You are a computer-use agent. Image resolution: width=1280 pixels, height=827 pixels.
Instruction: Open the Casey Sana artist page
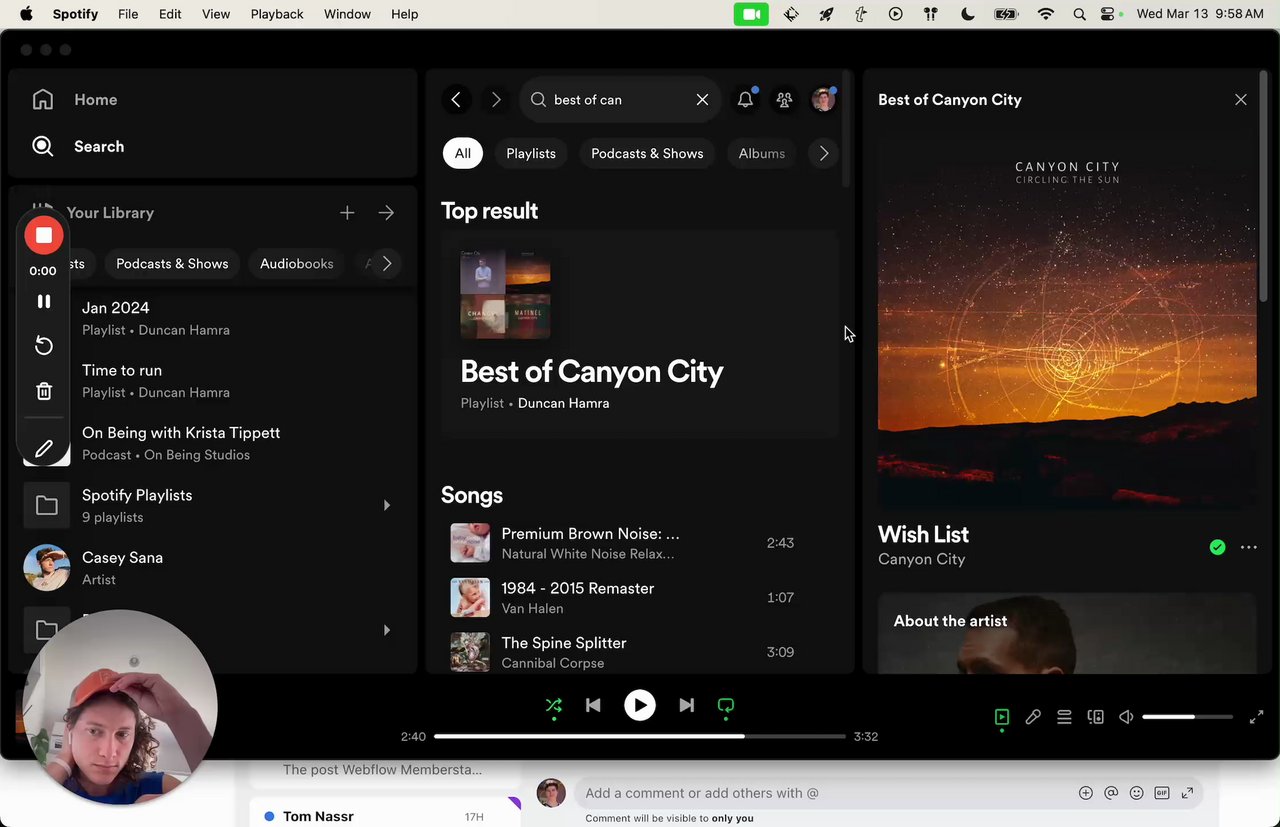point(212,568)
